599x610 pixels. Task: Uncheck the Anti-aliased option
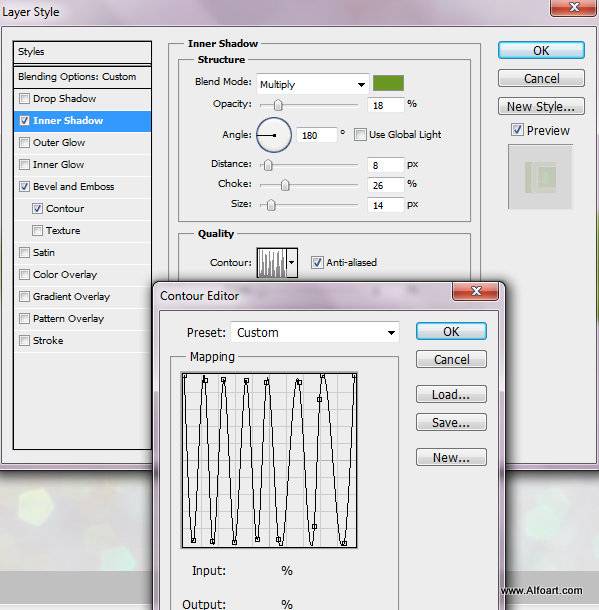(317, 263)
